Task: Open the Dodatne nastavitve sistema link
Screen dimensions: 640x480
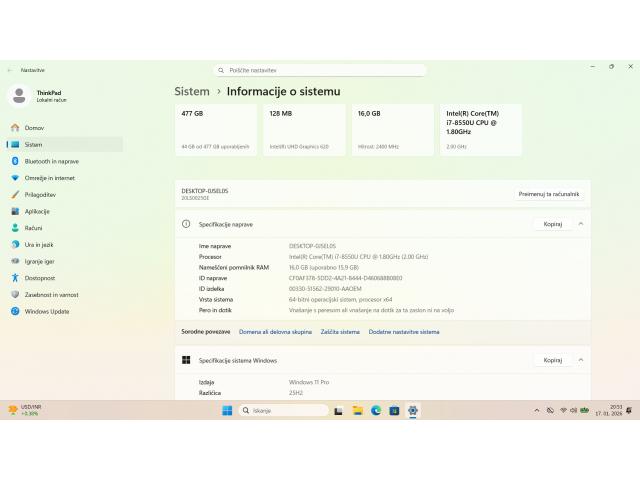Action: click(404, 332)
